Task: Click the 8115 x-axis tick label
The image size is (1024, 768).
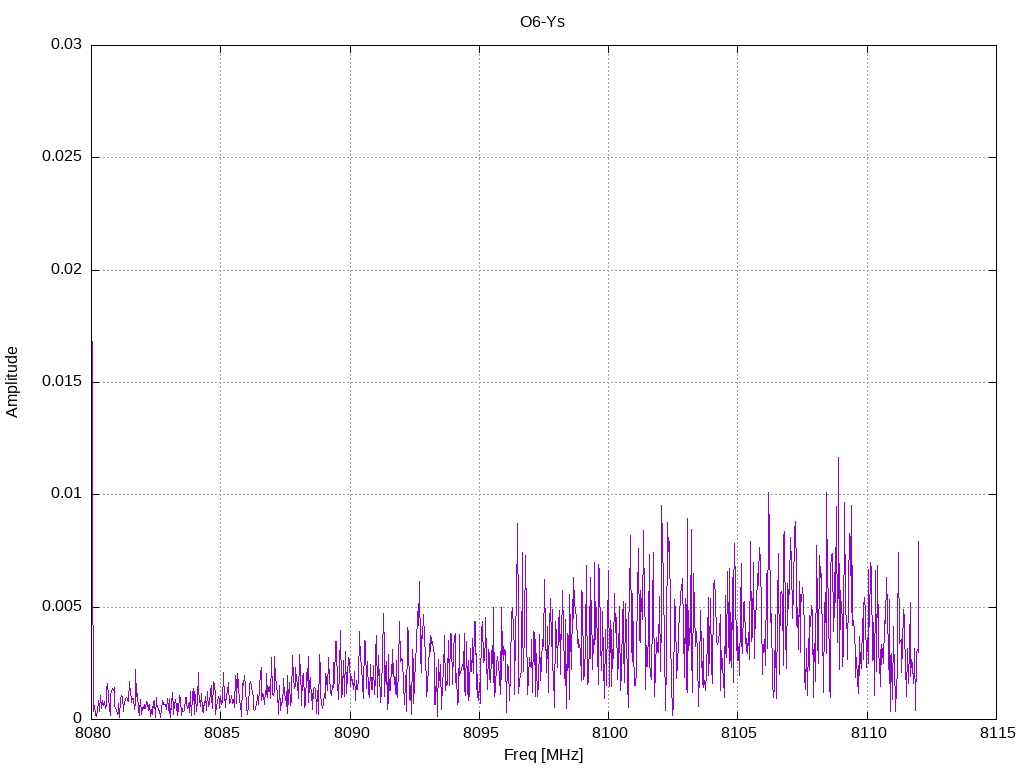Action: click(996, 734)
